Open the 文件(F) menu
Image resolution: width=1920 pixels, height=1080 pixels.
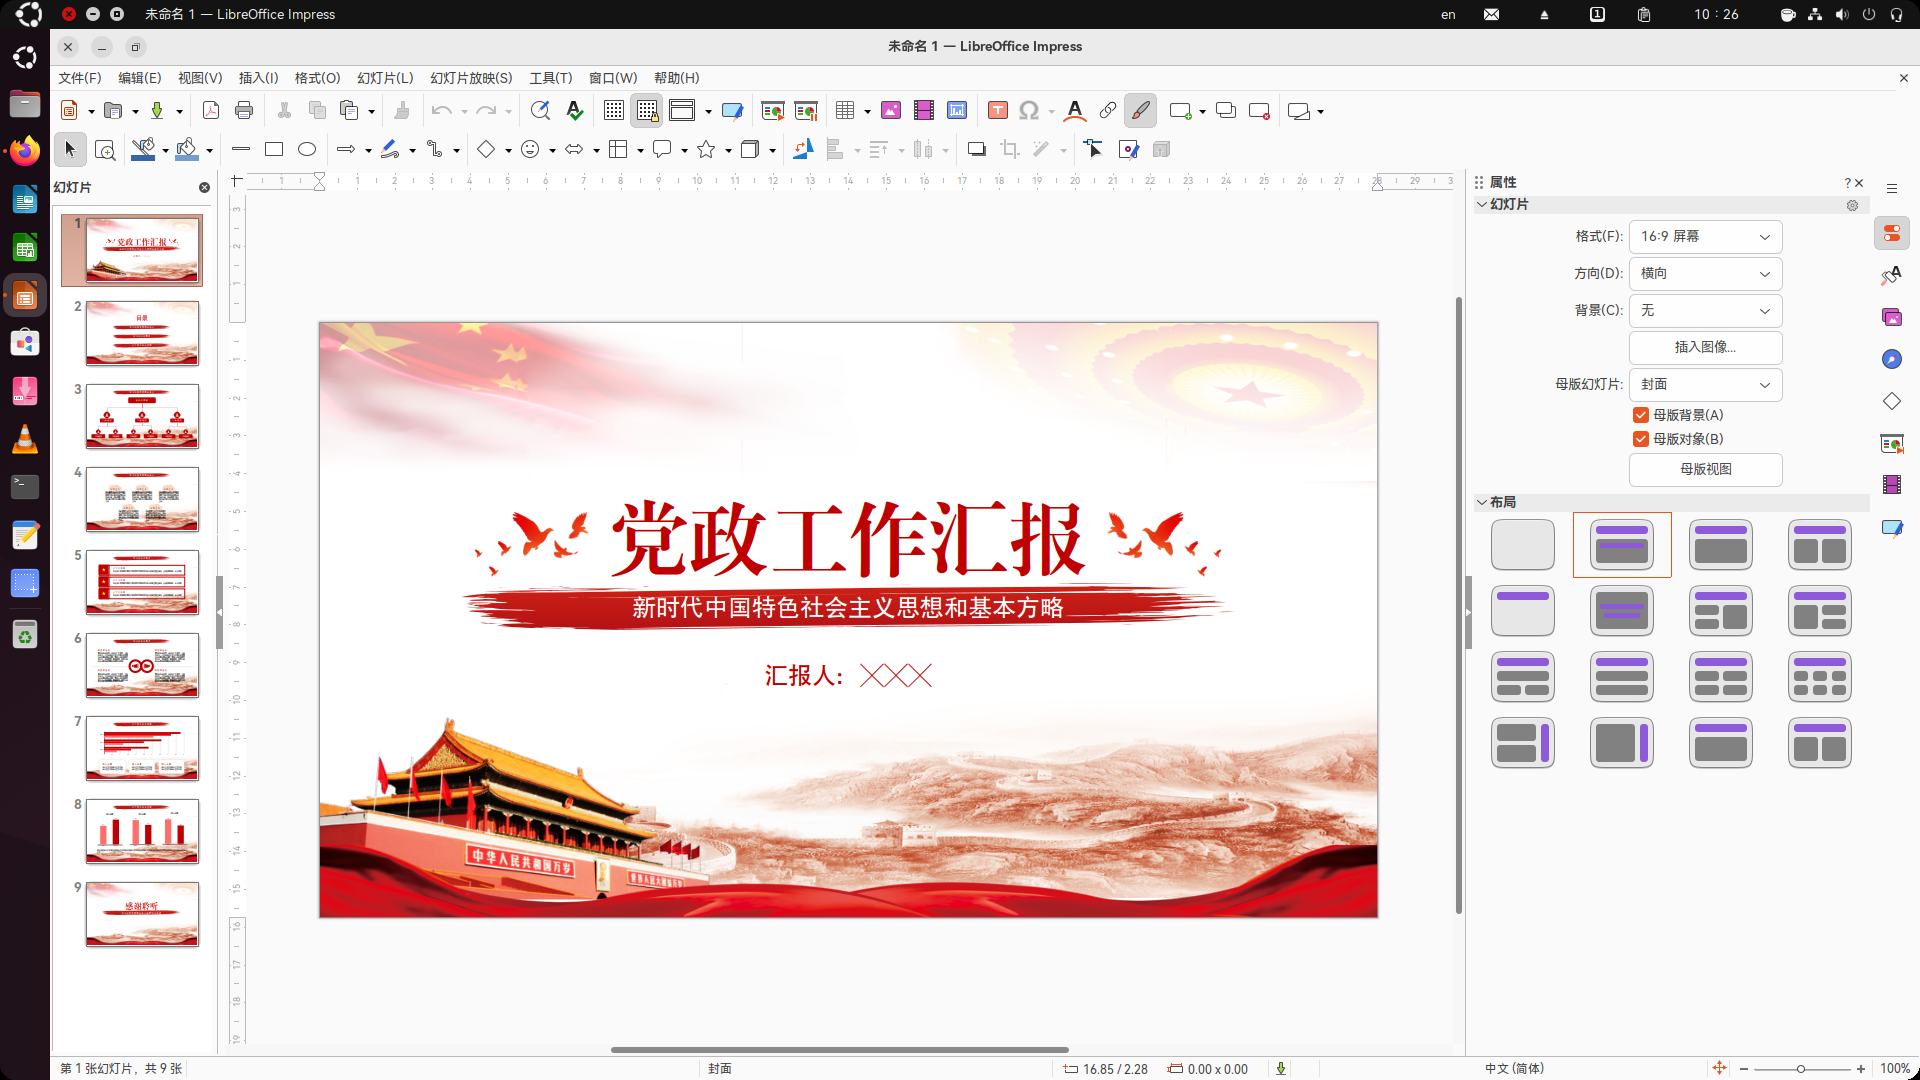point(80,78)
